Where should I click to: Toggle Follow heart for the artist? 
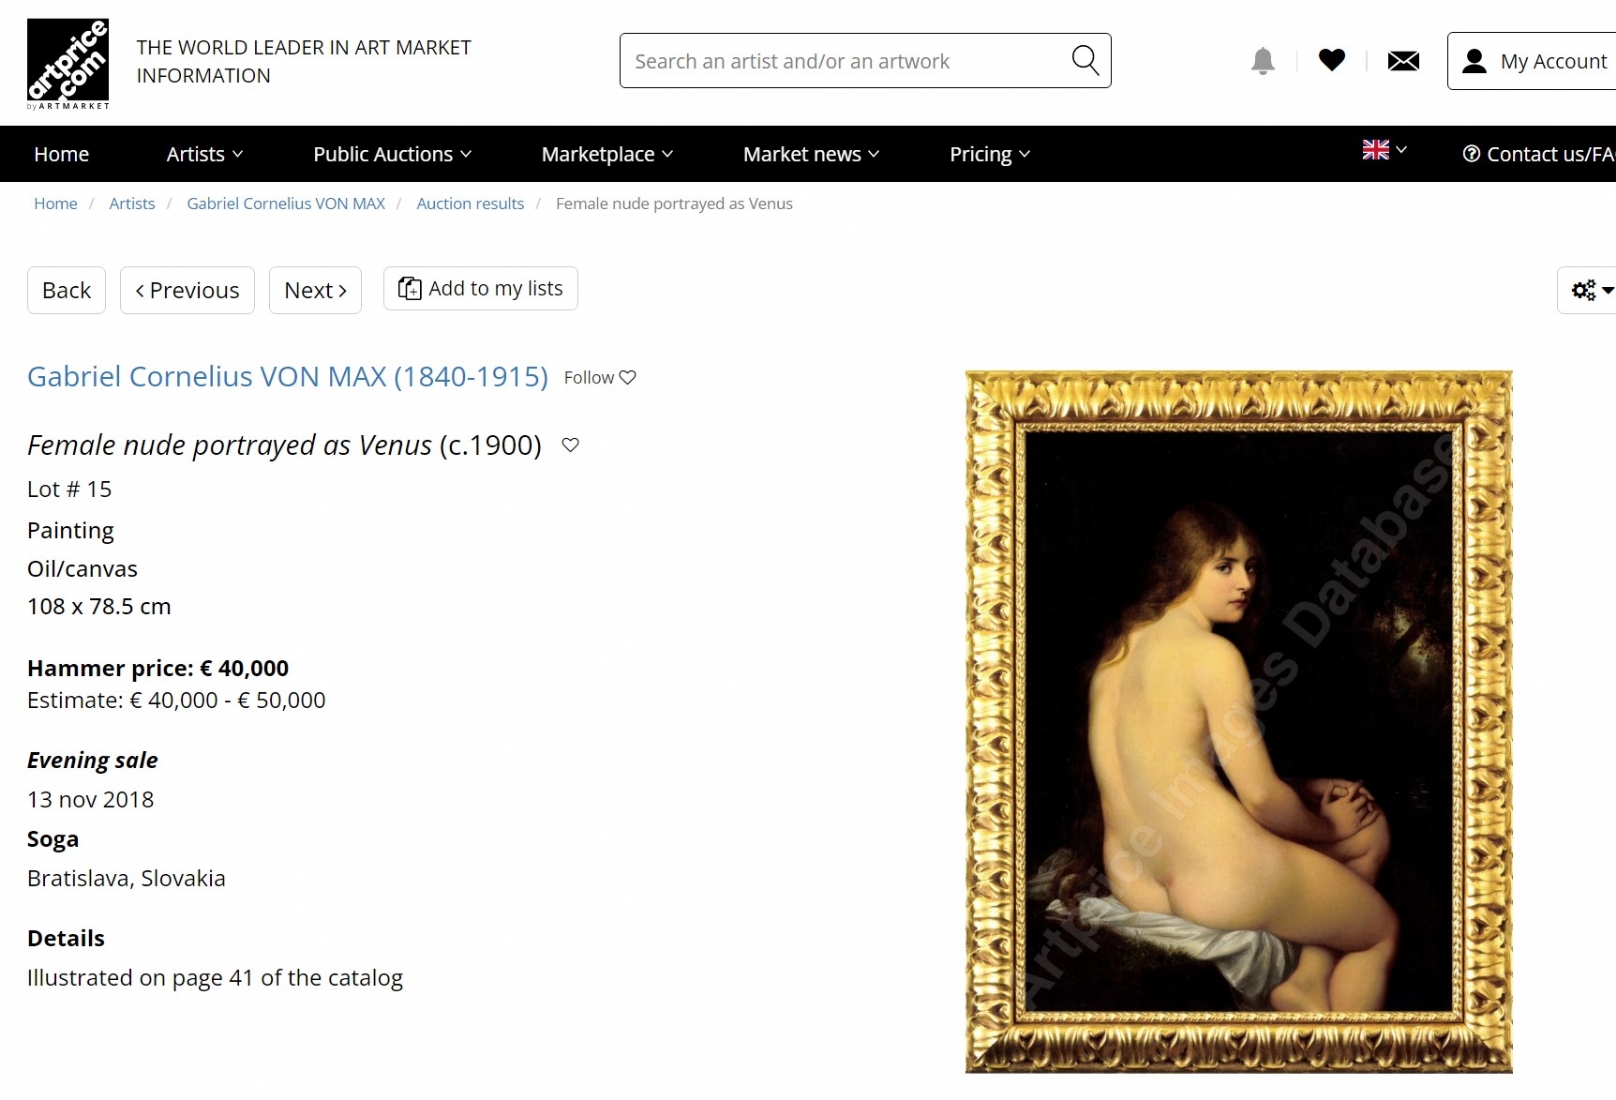point(628,377)
